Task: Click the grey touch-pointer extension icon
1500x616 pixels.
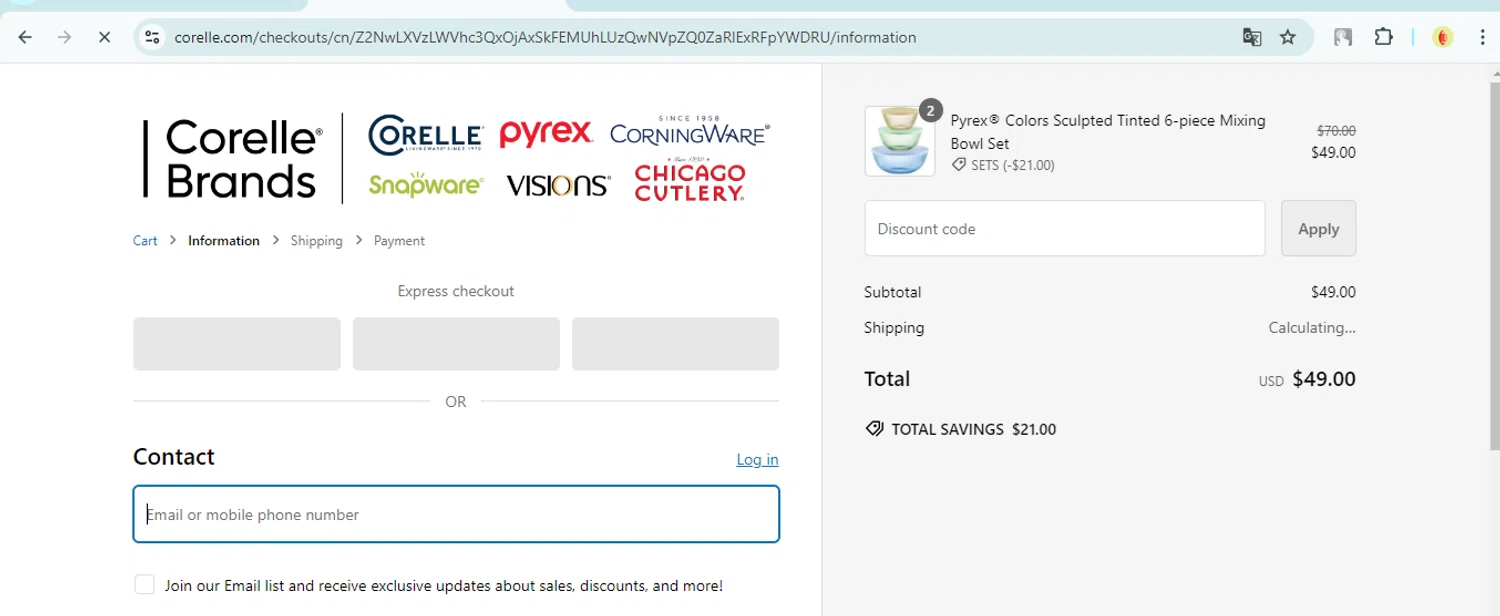Action: click(x=1343, y=37)
